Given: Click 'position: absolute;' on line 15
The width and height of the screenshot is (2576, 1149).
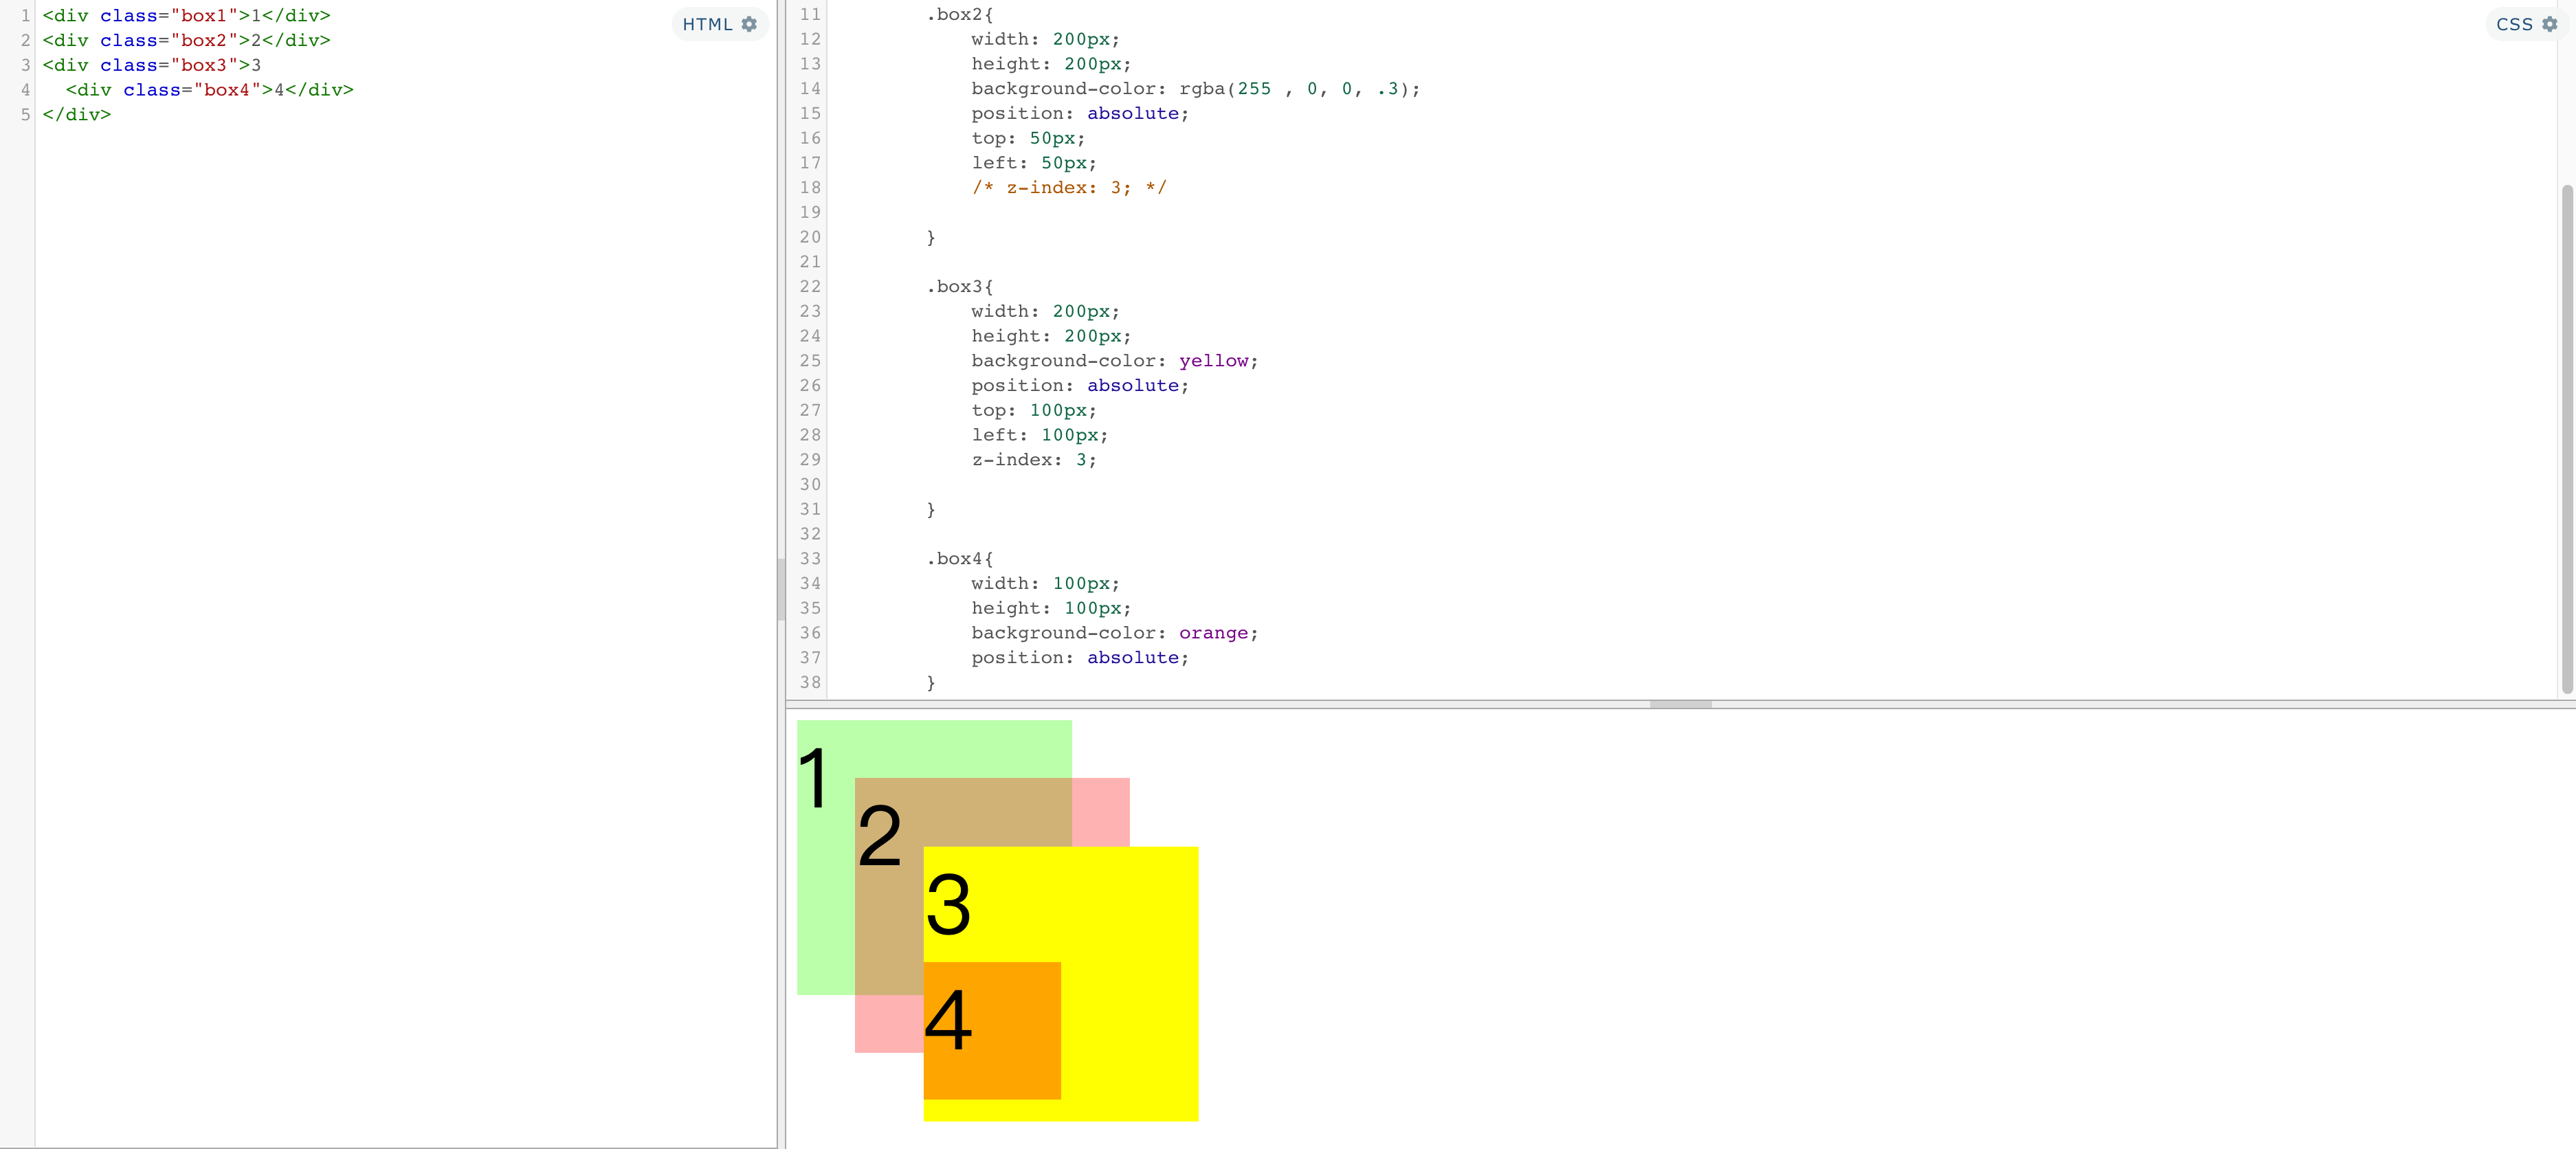Looking at the screenshot, I should click(x=1080, y=114).
